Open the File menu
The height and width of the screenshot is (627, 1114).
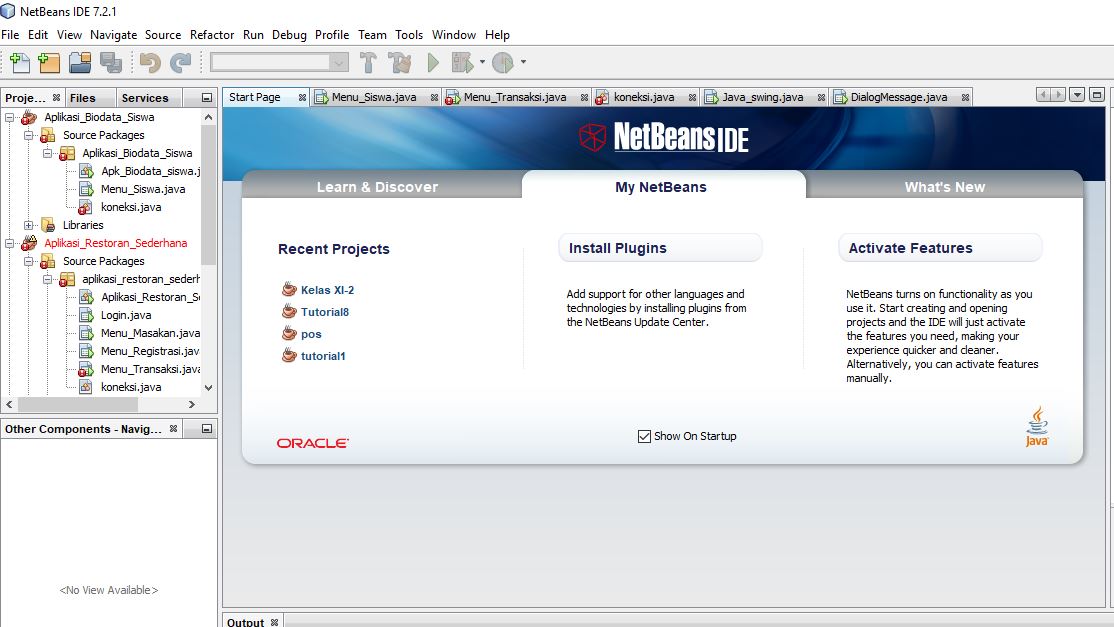point(10,35)
